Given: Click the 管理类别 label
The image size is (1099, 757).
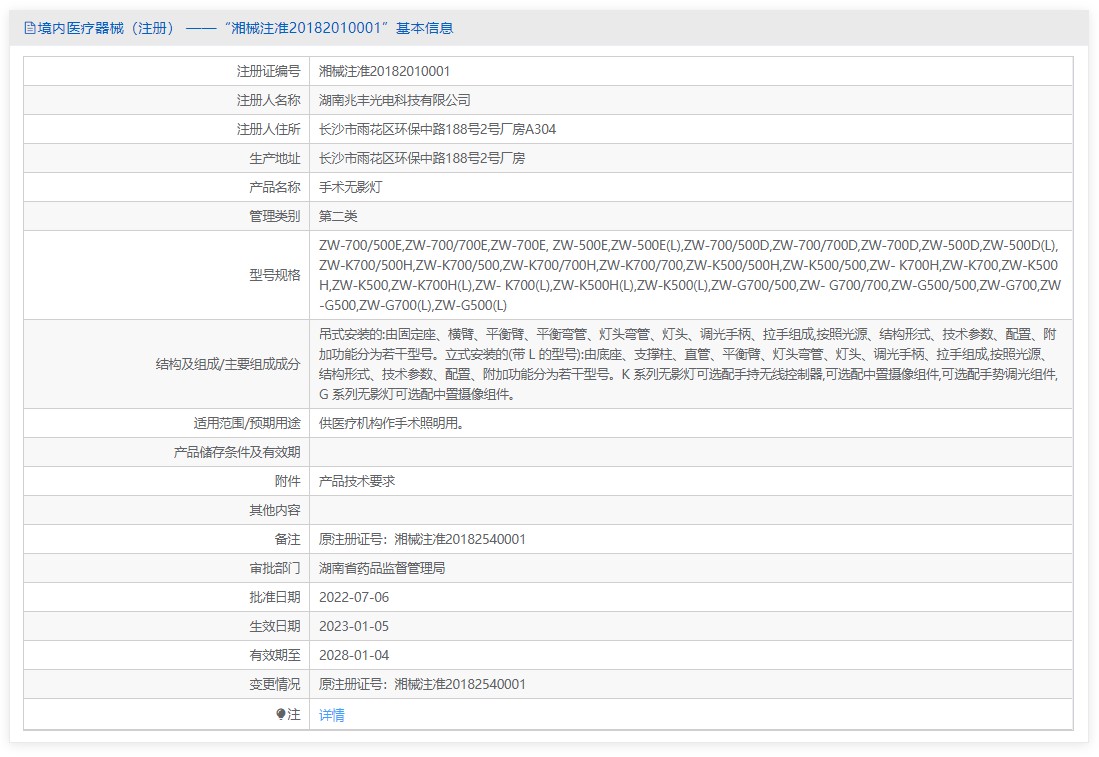Looking at the screenshot, I should click(x=275, y=216).
